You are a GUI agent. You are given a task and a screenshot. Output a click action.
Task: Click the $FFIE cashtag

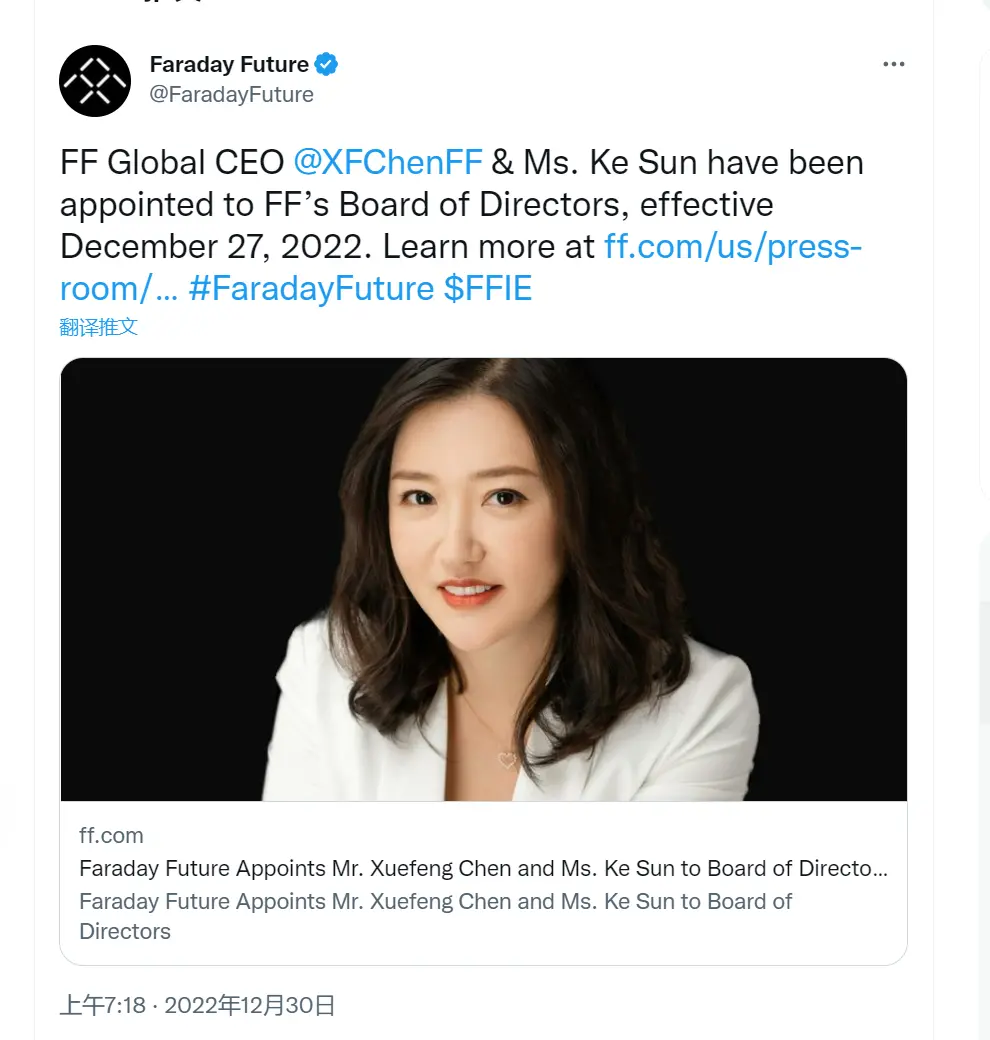(x=488, y=288)
